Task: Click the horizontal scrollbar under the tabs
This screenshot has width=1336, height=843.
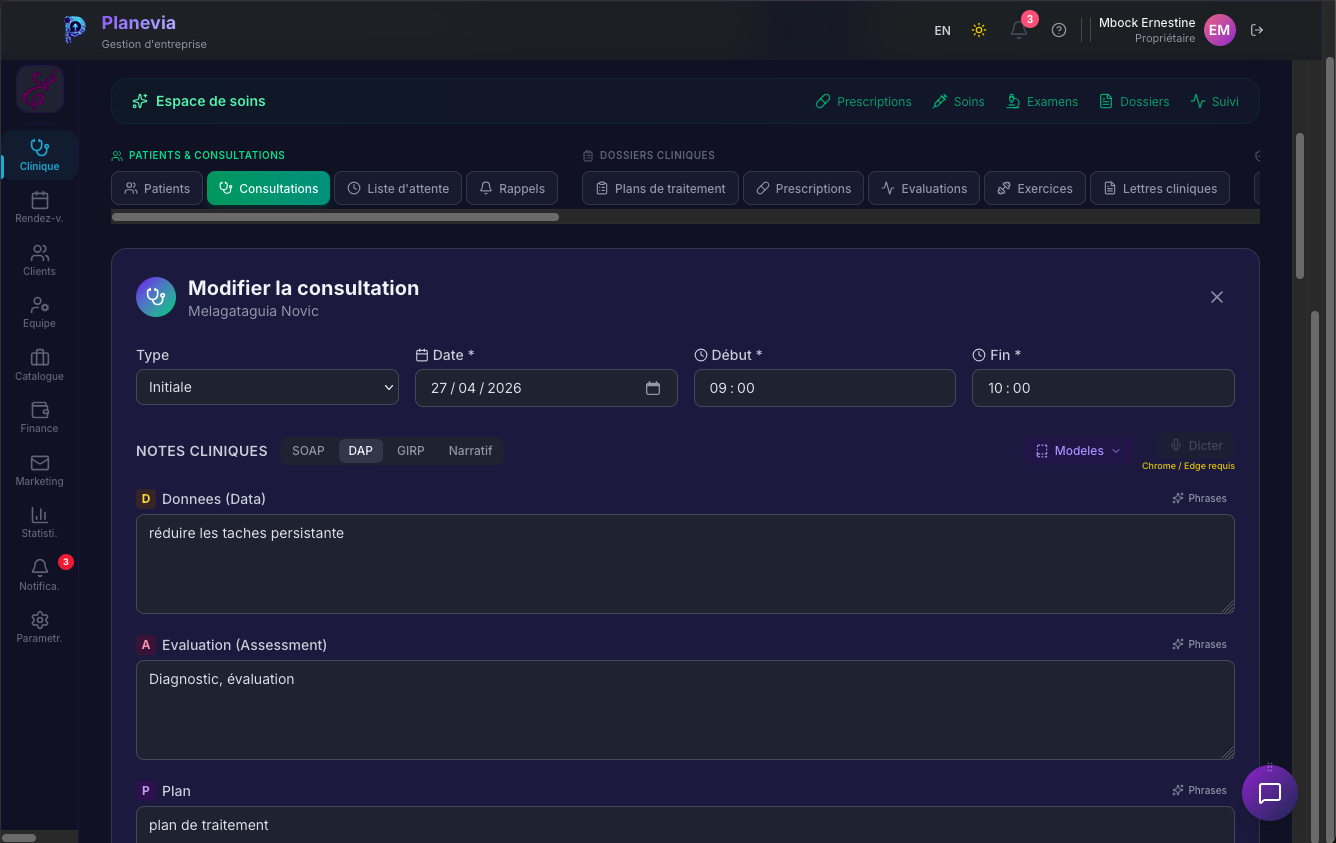Action: (335, 216)
